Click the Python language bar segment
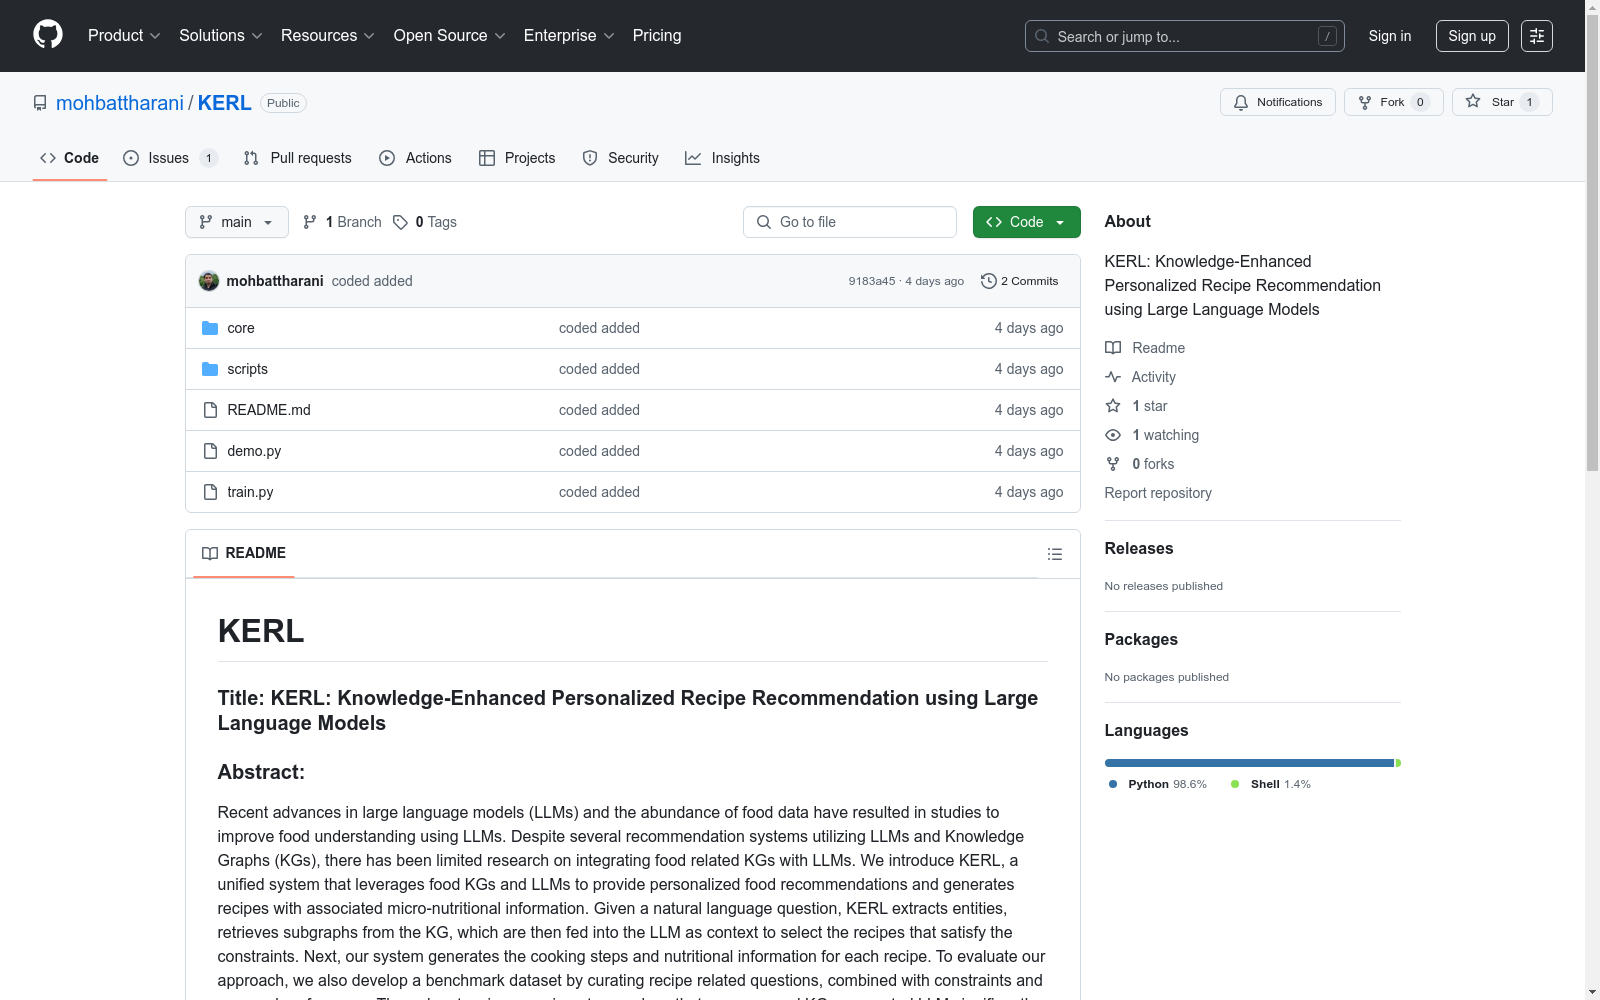Screen dimensions: 1600x1000 [x=1249, y=763]
